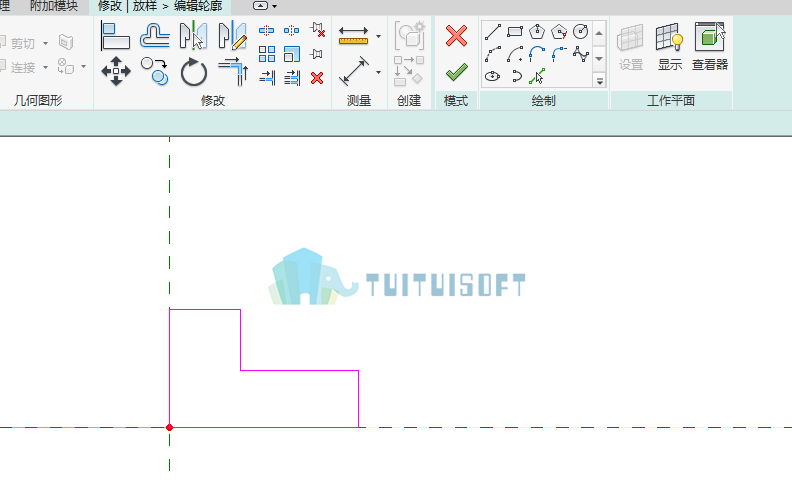This screenshot has height=483, width=792.
Task: Open the work plane Viewer (查看器)
Action: point(710,46)
